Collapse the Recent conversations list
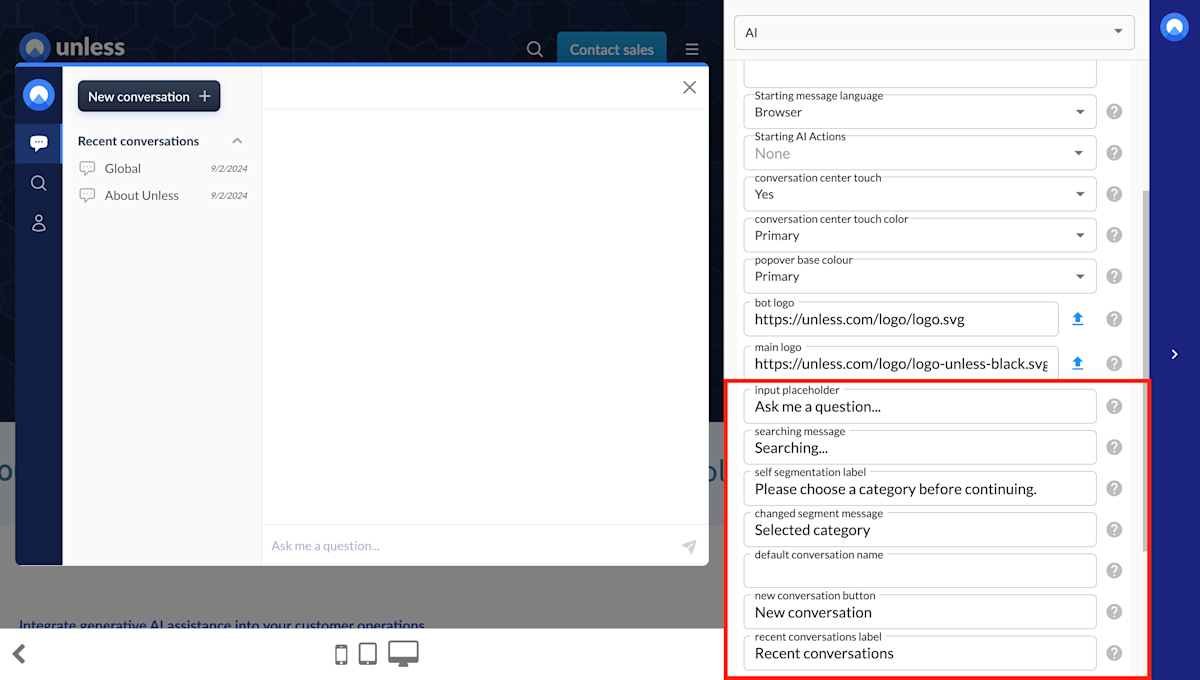Screen dimensions: 1200x680 tap(237, 141)
